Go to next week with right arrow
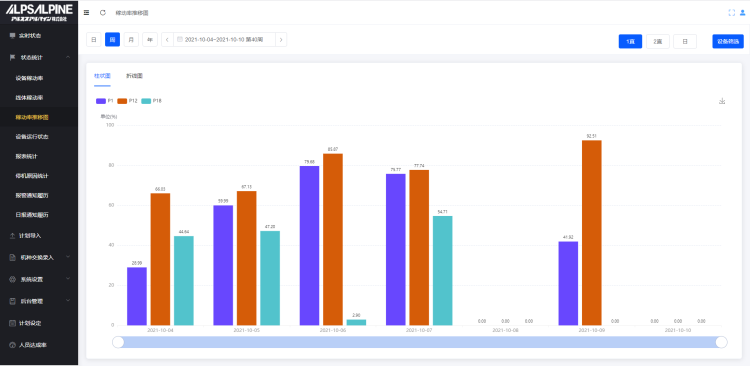The height and width of the screenshot is (366, 750). [x=281, y=40]
